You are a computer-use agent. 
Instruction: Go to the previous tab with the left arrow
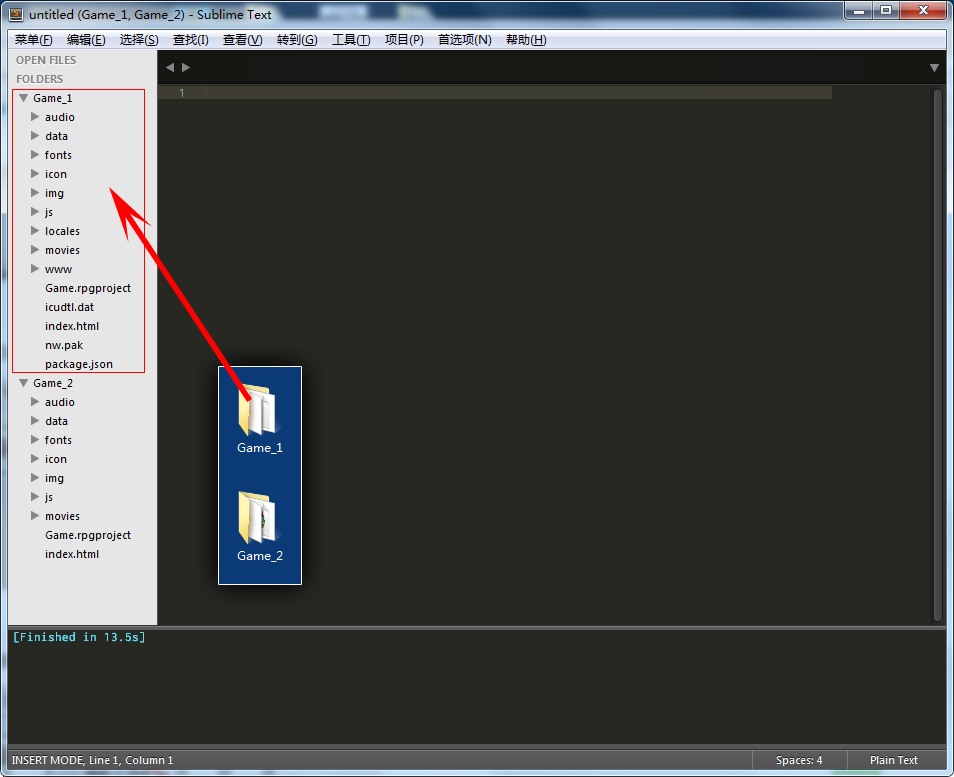pyautogui.click(x=170, y=68)
